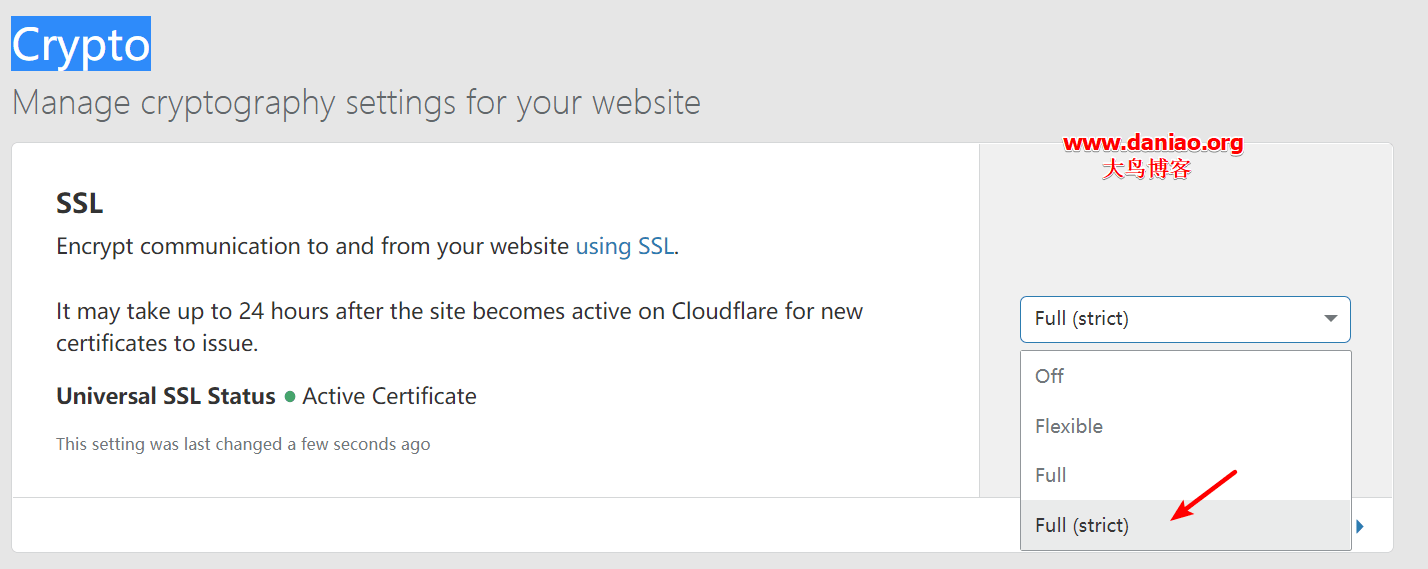Click the Universal SSL Status label

pos(166,396)
